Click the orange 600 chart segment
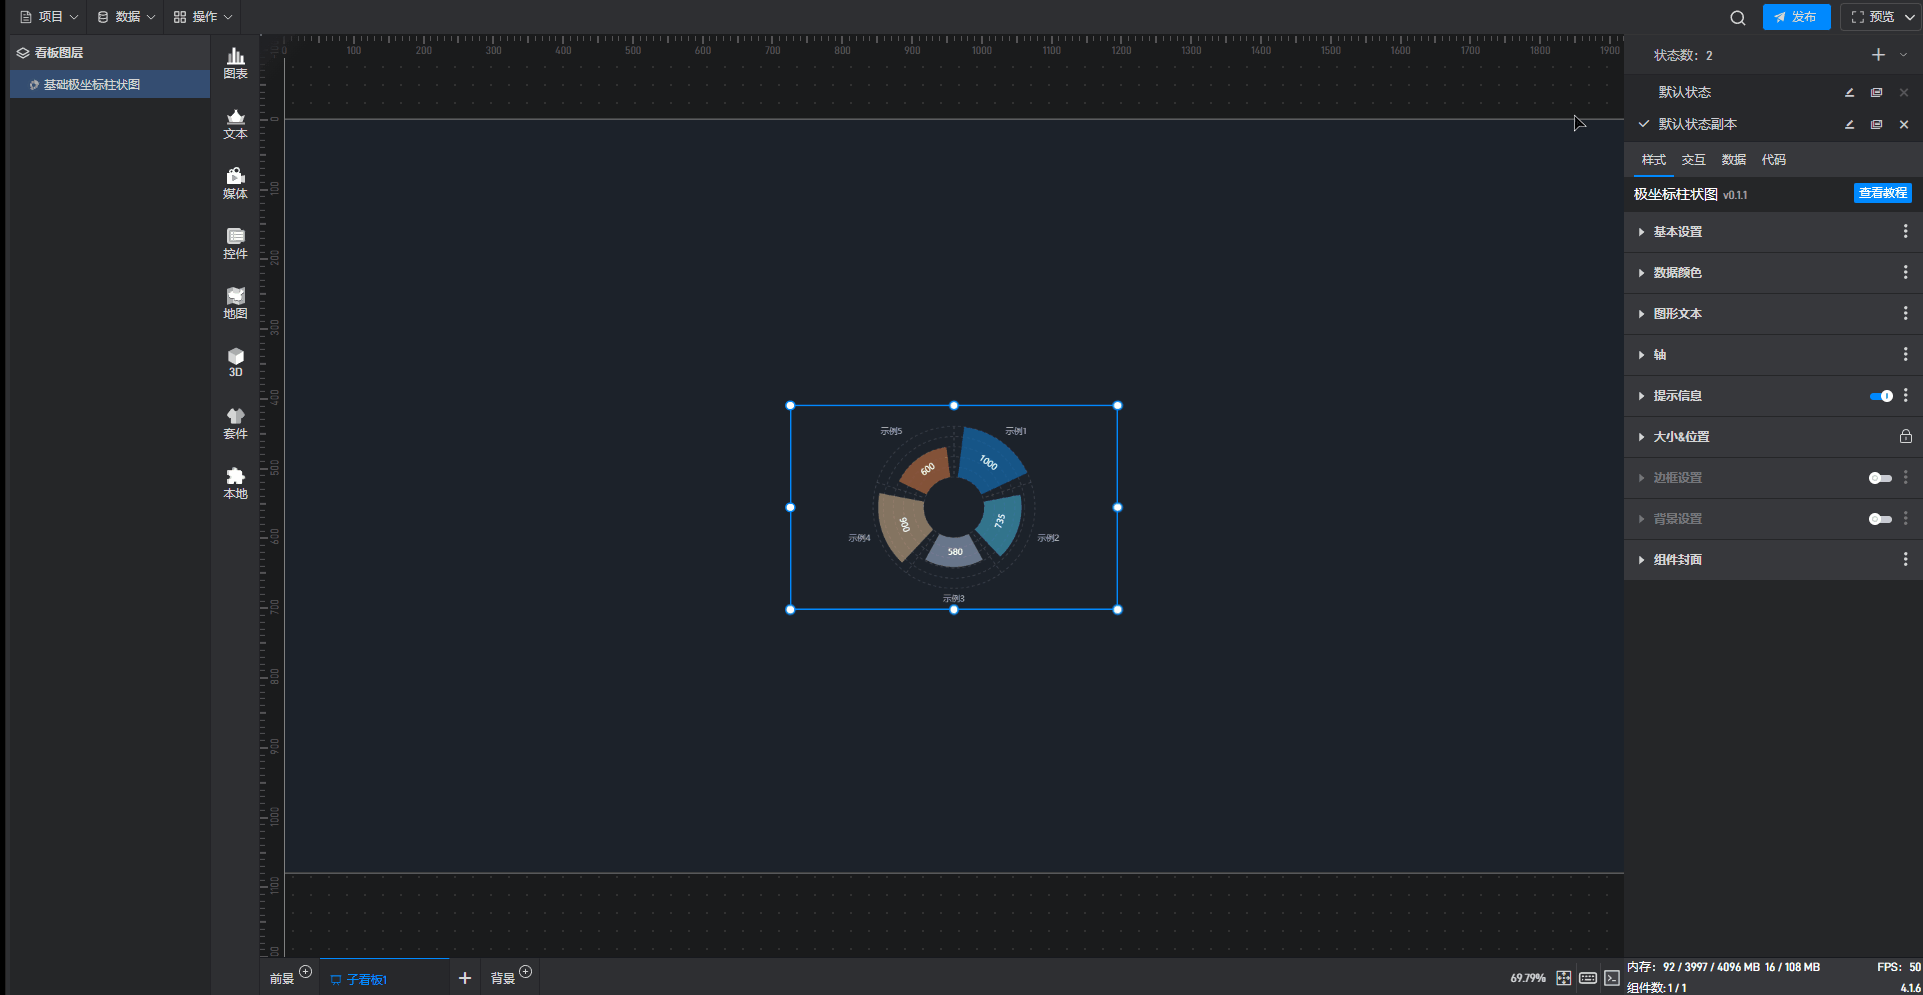This screenshot has width=1923, height=995. pos(926,469)
